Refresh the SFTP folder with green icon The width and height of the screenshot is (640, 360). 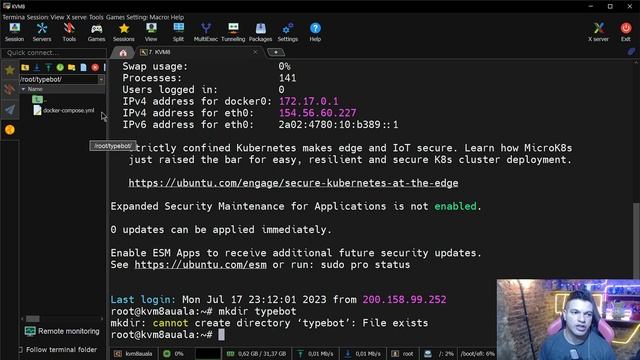[x=60, y=67]
